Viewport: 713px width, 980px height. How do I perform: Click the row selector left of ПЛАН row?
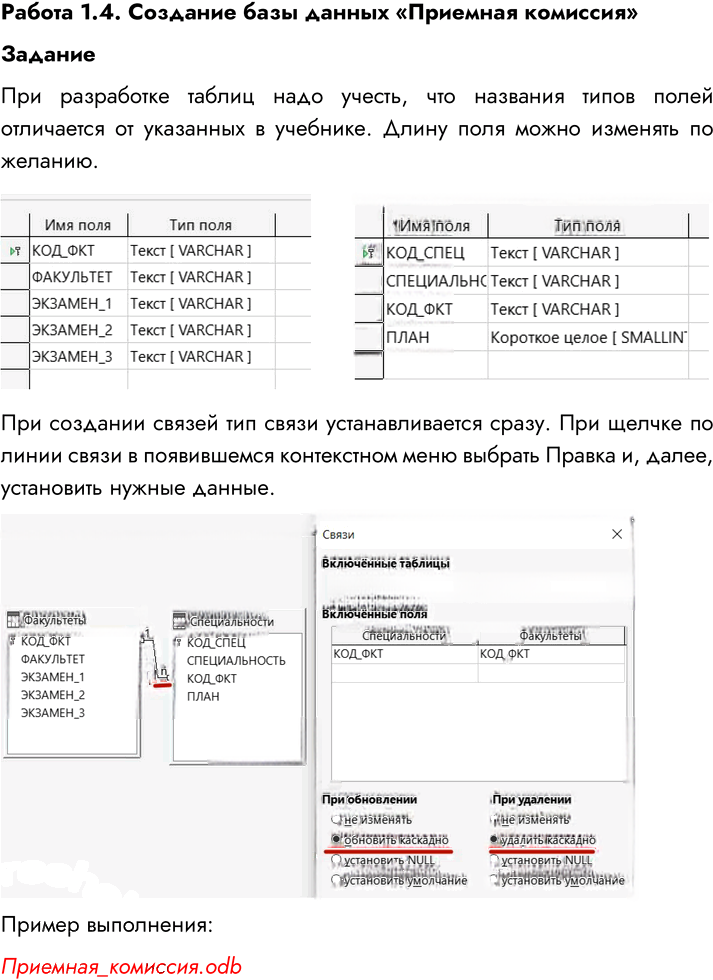369,338
